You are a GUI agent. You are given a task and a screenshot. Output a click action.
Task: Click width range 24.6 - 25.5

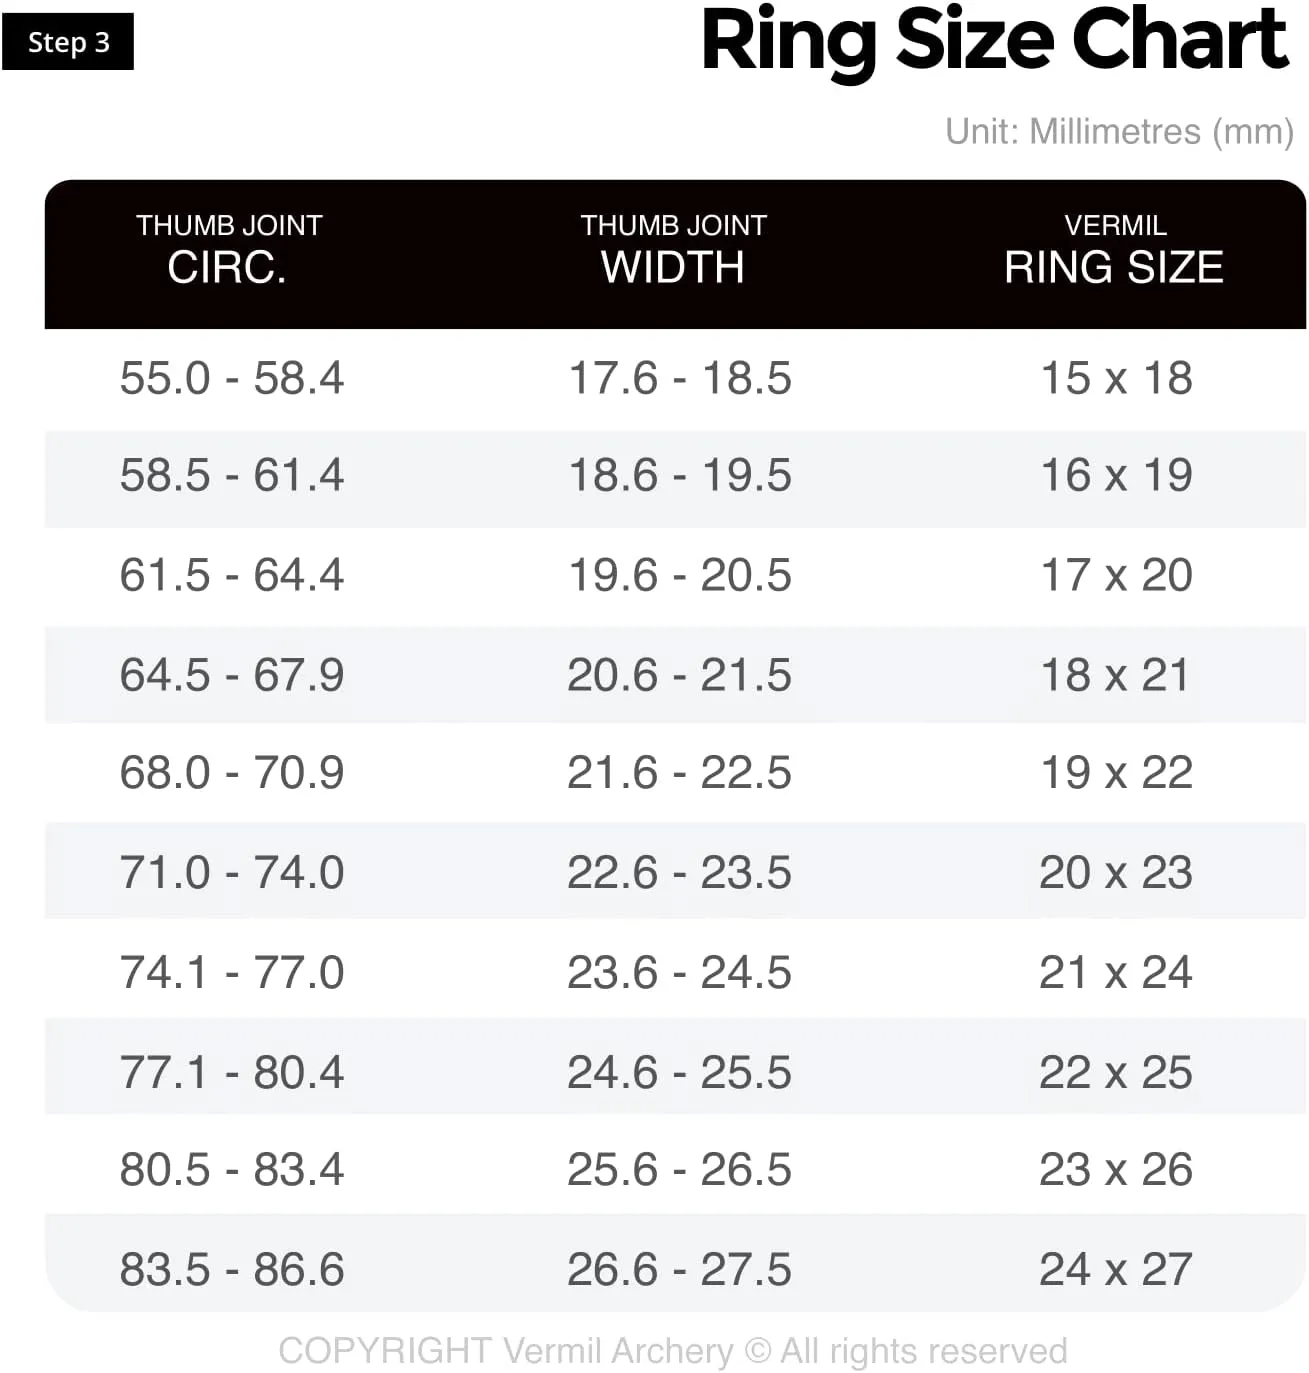(680, 1073)
